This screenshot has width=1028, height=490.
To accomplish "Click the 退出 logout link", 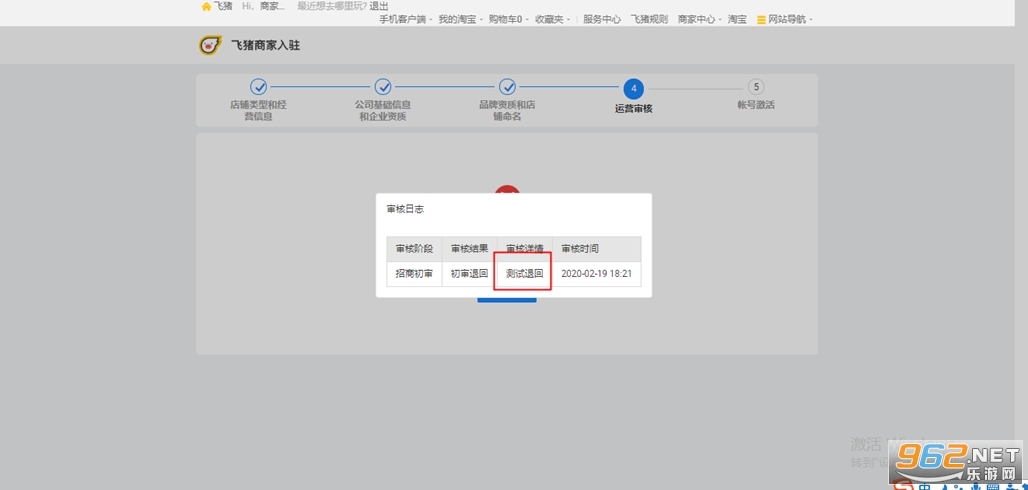I will click(x=379, y=6).
